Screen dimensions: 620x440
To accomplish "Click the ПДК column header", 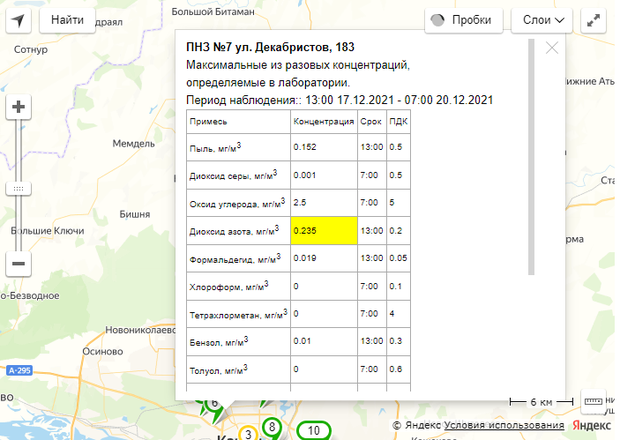I will pyautogui.click(x=398, y=122).
